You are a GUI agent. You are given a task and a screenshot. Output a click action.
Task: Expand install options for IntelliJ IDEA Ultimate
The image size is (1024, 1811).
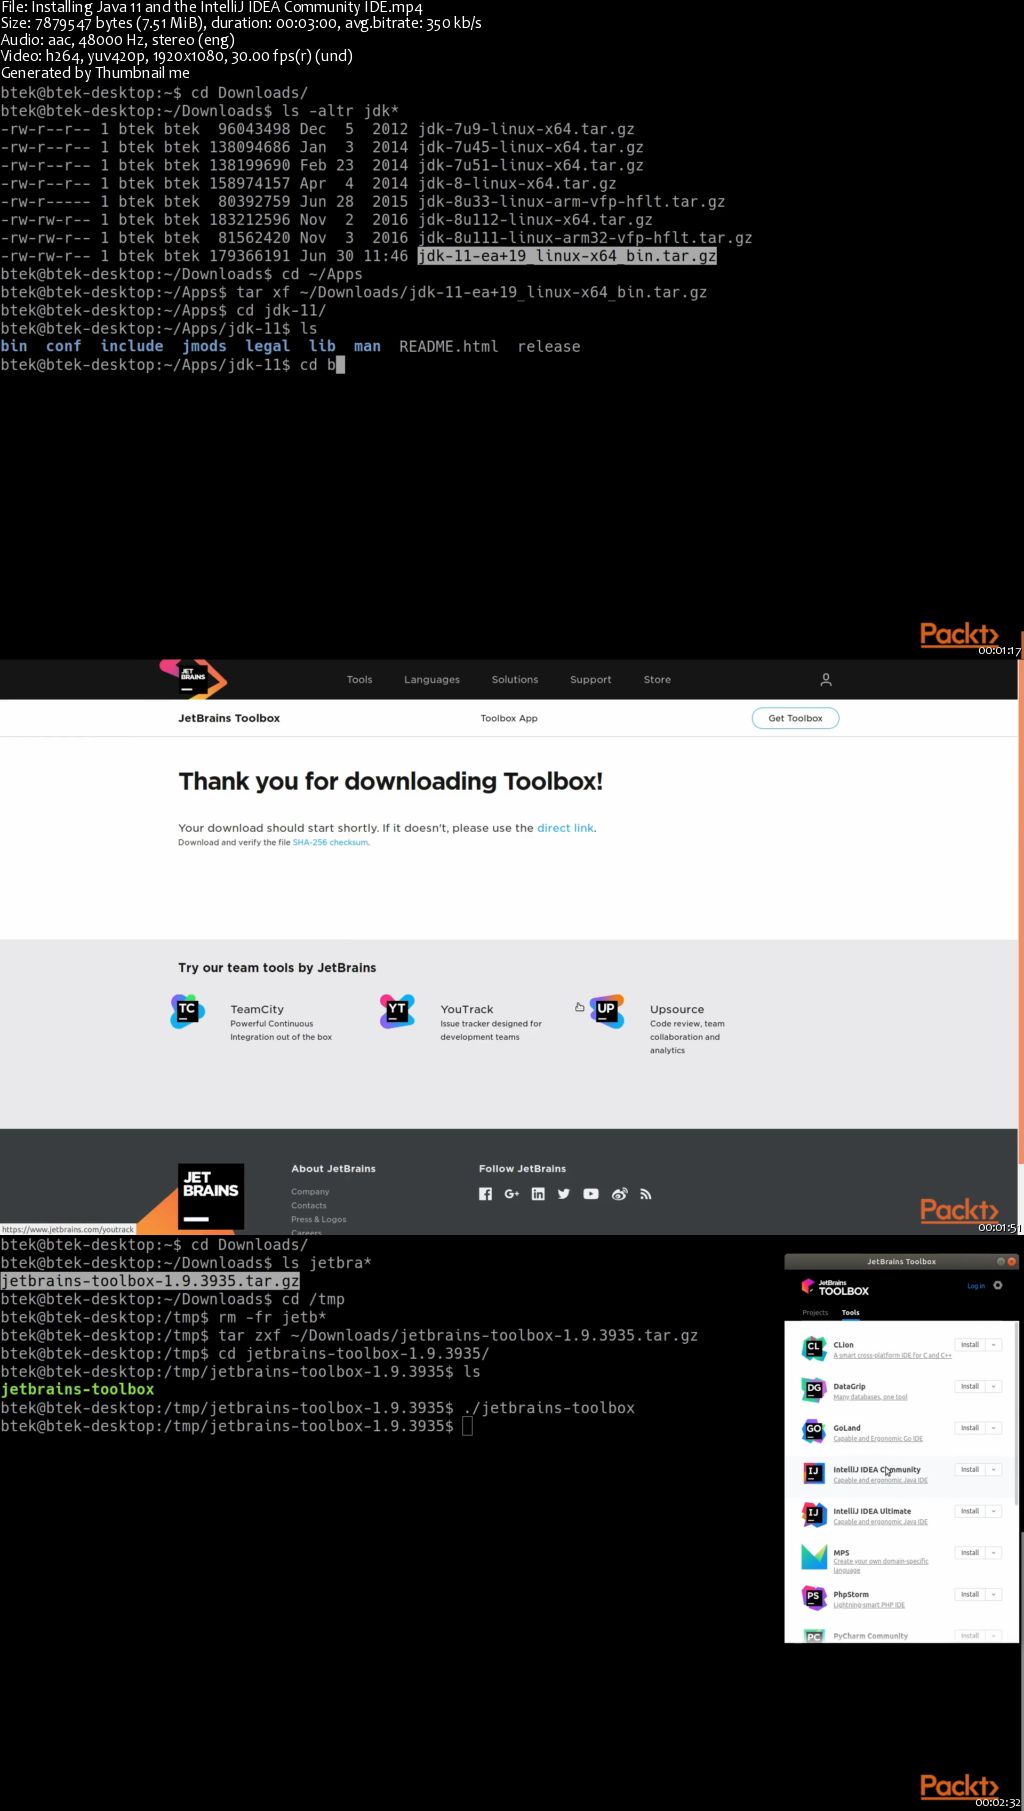click(993, 1511)
